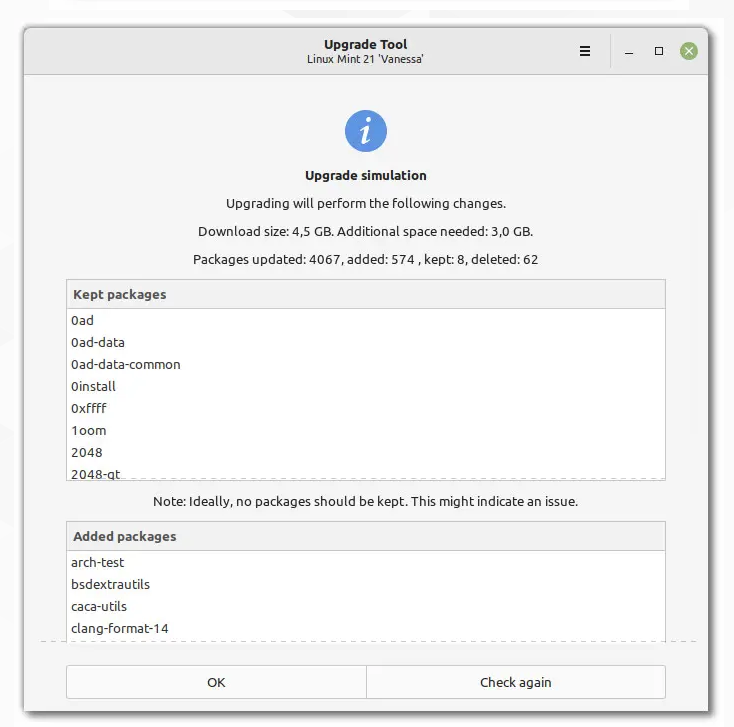The width and height of the screenshot is (734, 727).
Task: Open the hamburger menu in title bar
Action: pos(585,52)
